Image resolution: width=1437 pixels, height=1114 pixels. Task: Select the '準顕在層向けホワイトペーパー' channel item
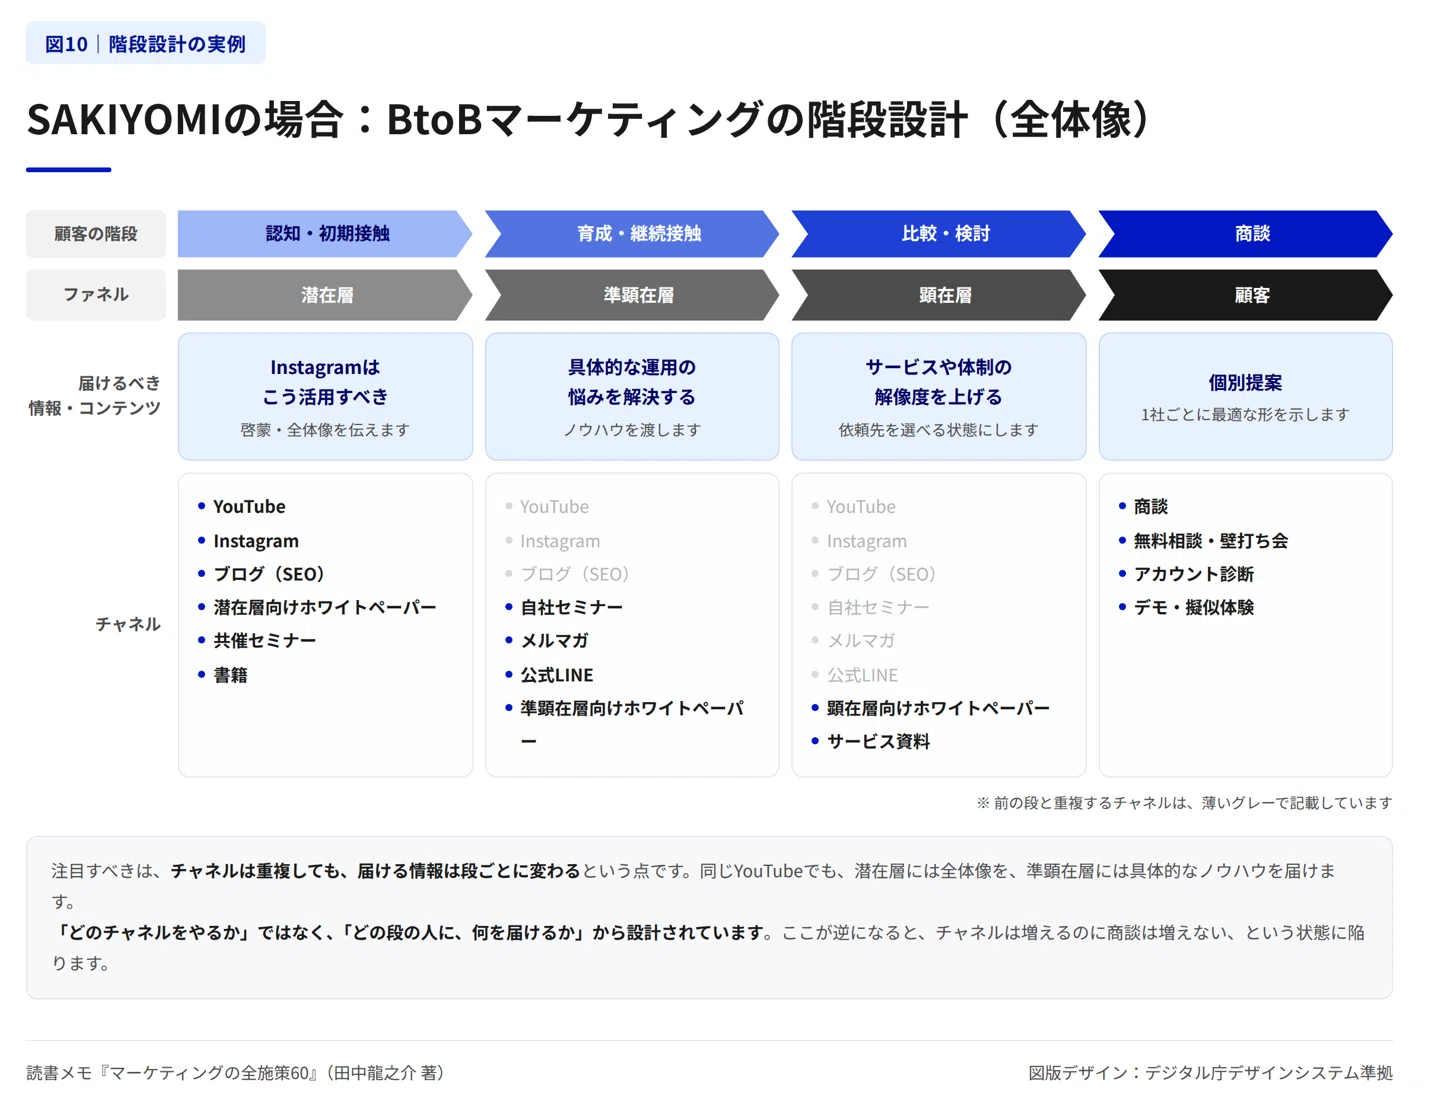click(632, 724)
